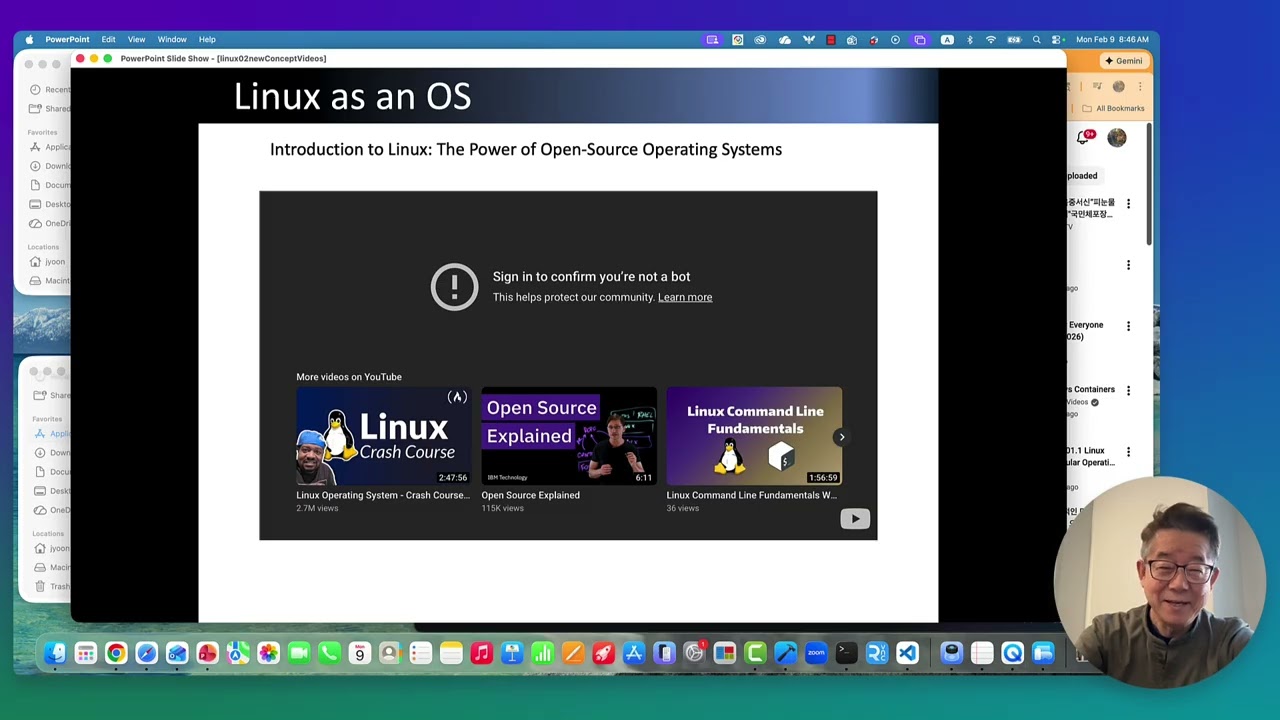
Task: Open Linux Crash Course video thumbnail
Action: click(383, 436)
